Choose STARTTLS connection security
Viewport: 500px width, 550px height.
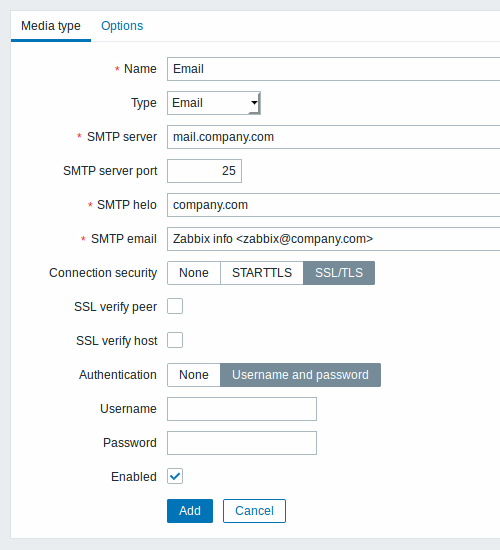pos(262,273)
